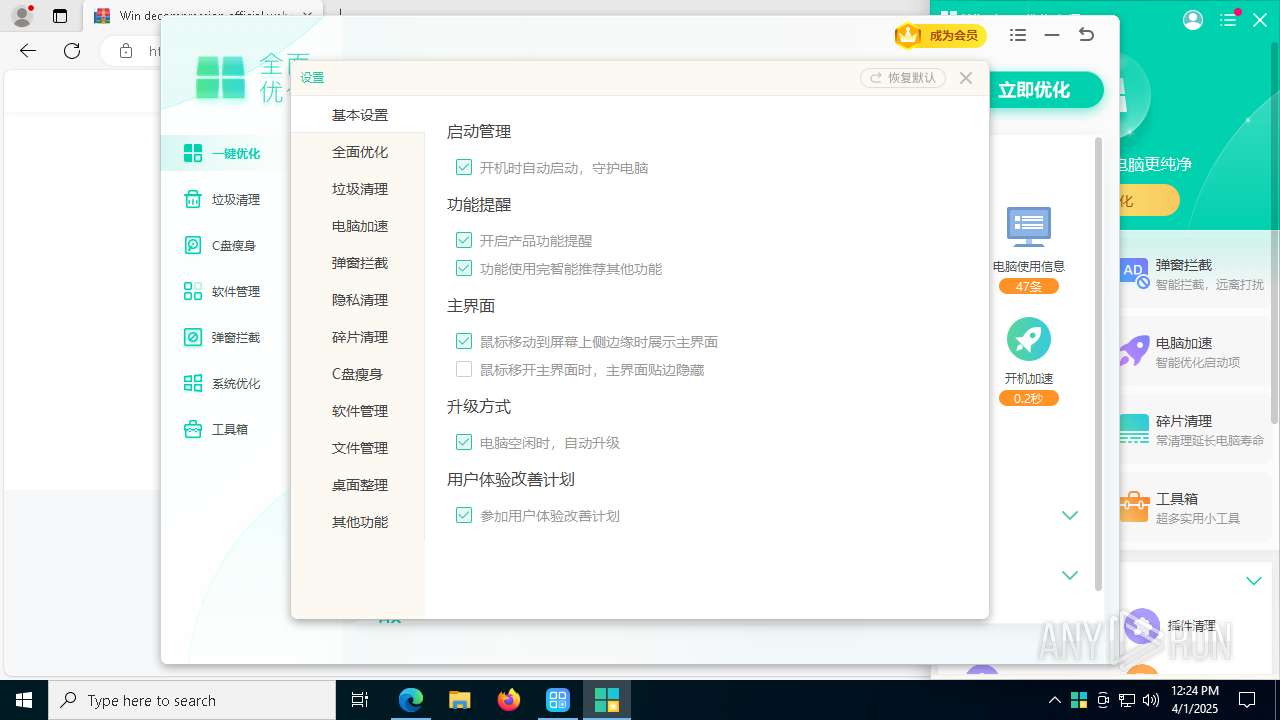Open Firefox from taskbar
Screen dimensions: 1280x720
pyautogui.click(x=509, y=700)
